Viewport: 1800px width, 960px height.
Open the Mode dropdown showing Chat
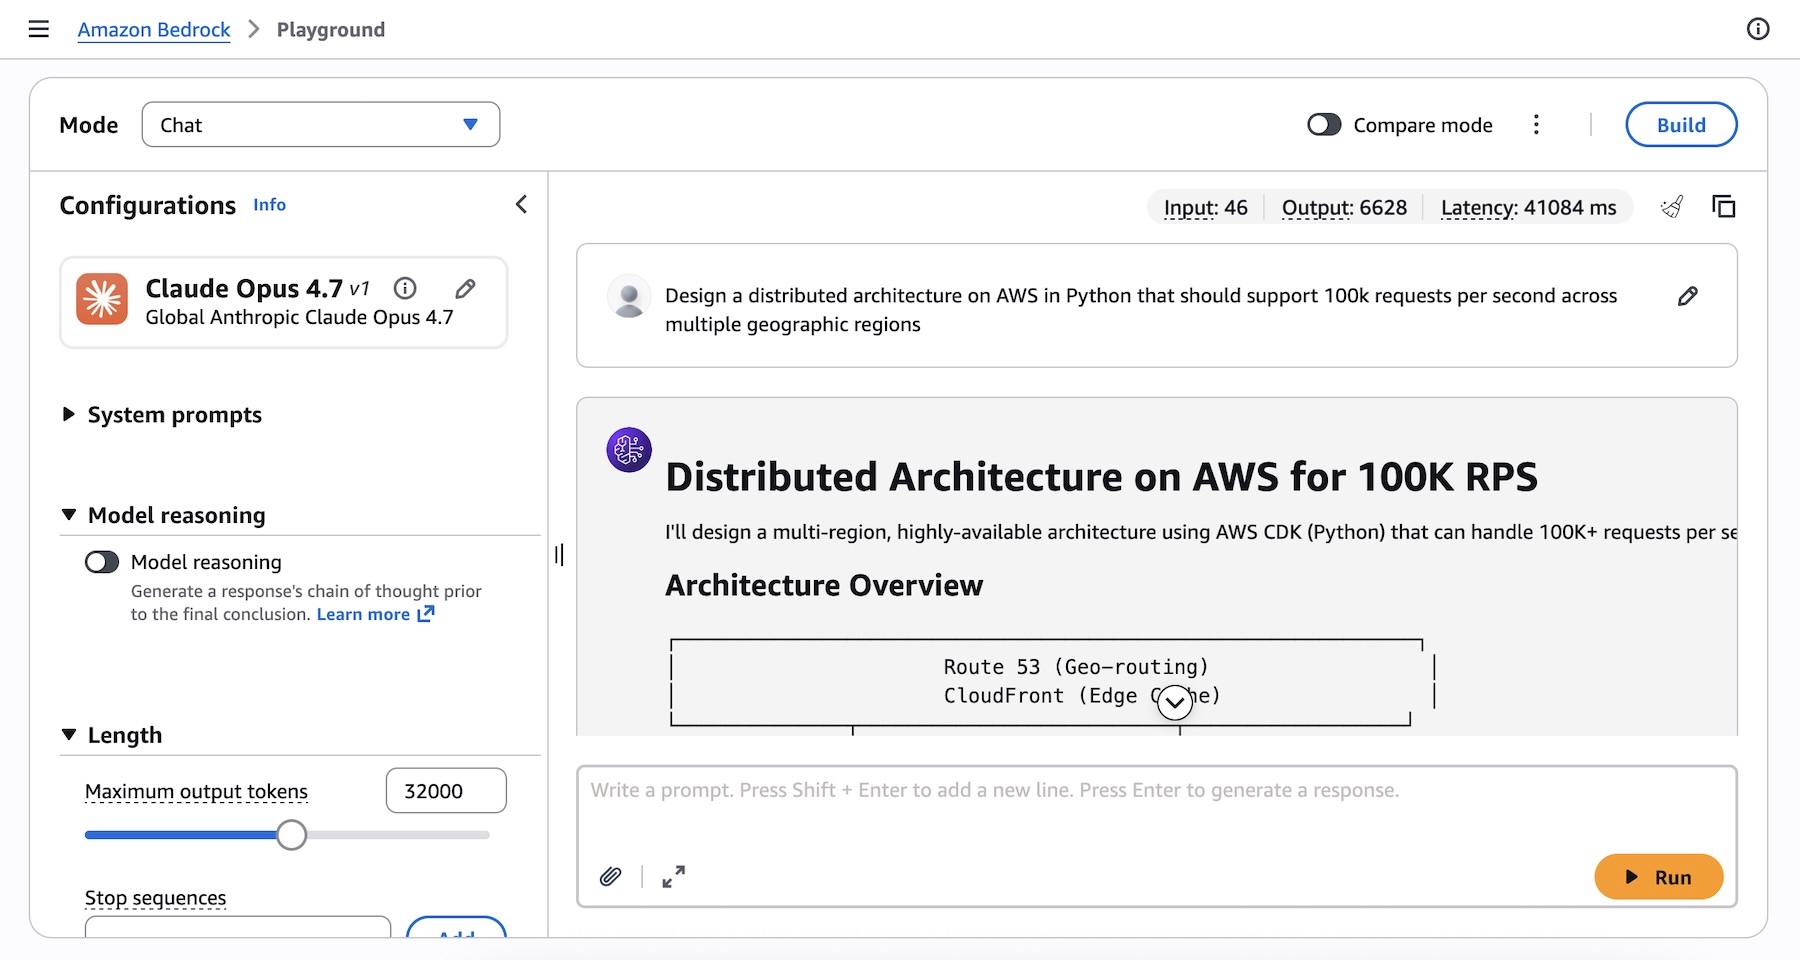coord(320,124)
